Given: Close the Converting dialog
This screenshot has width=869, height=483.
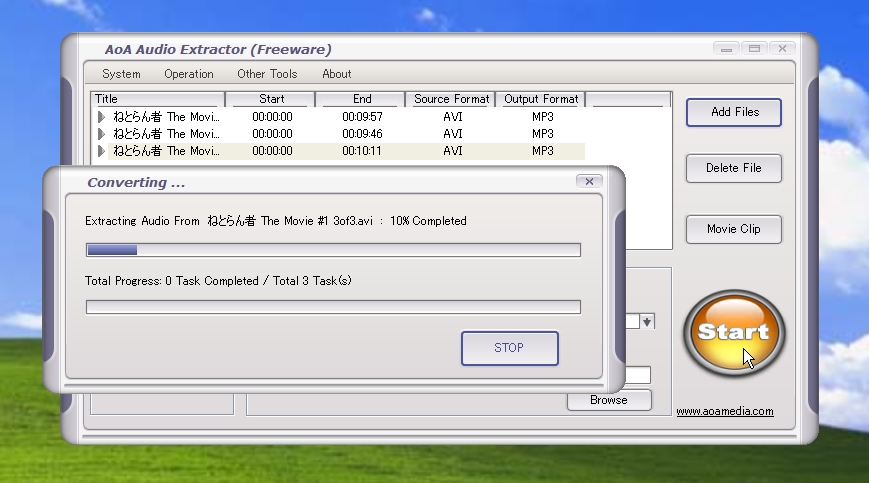Looking at the screenshot, I should tap(589, 181).
